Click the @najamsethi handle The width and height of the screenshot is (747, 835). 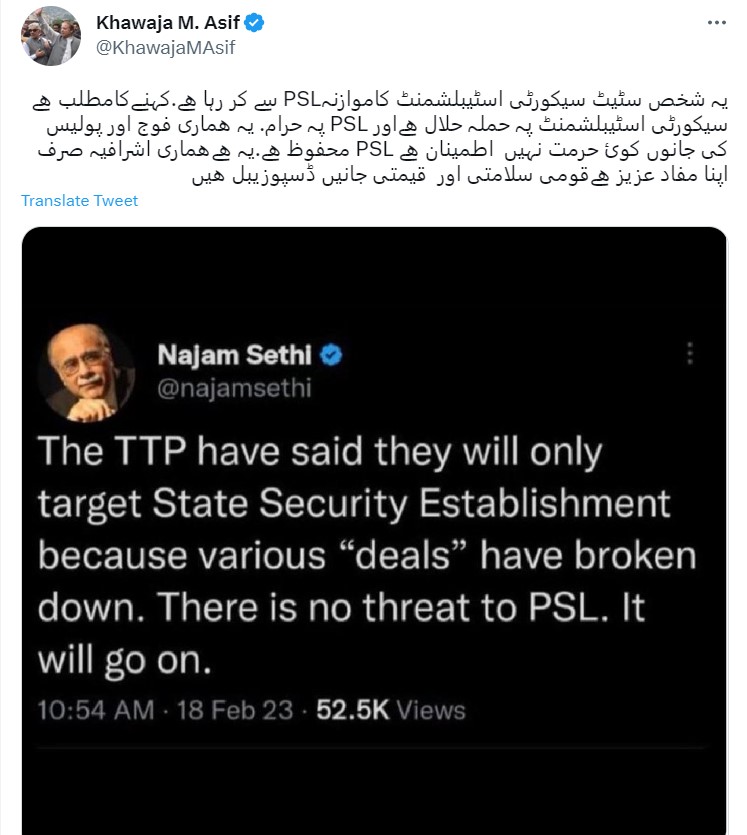coord(220,383)
